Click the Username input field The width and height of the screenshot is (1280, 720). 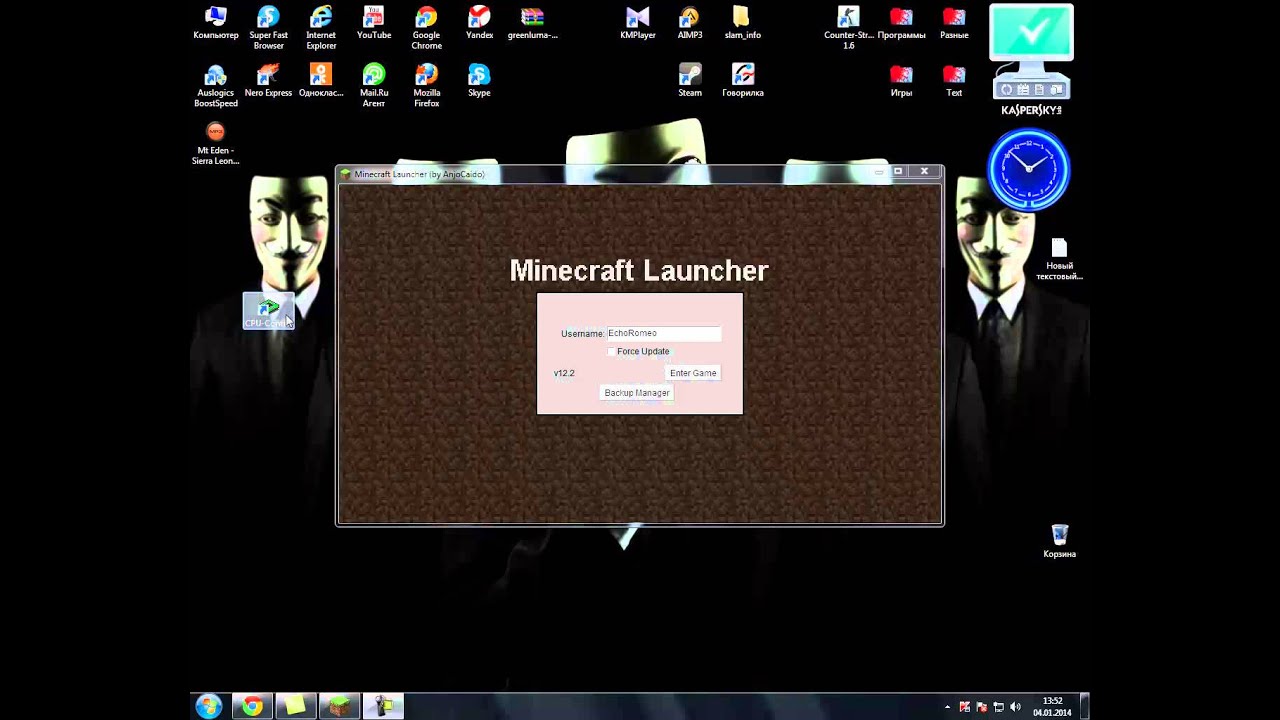click(664, 333)
